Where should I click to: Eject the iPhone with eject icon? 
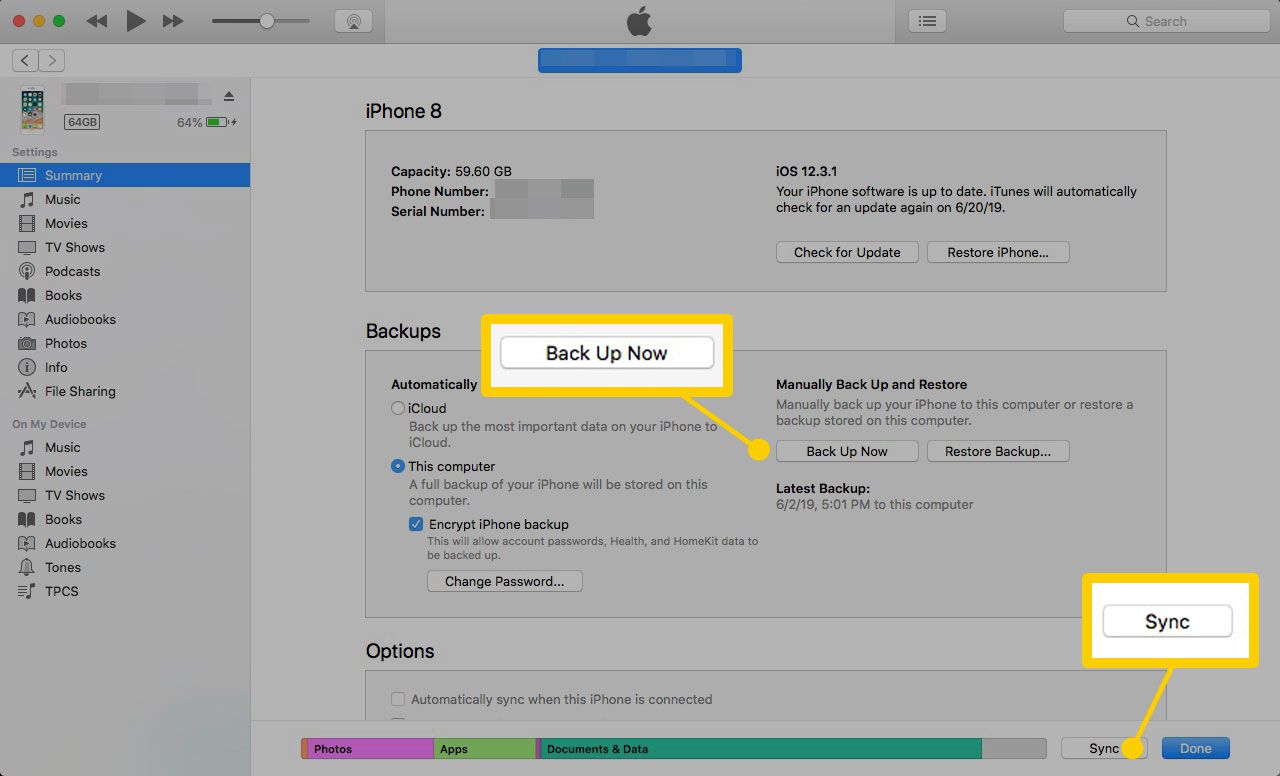229,96
